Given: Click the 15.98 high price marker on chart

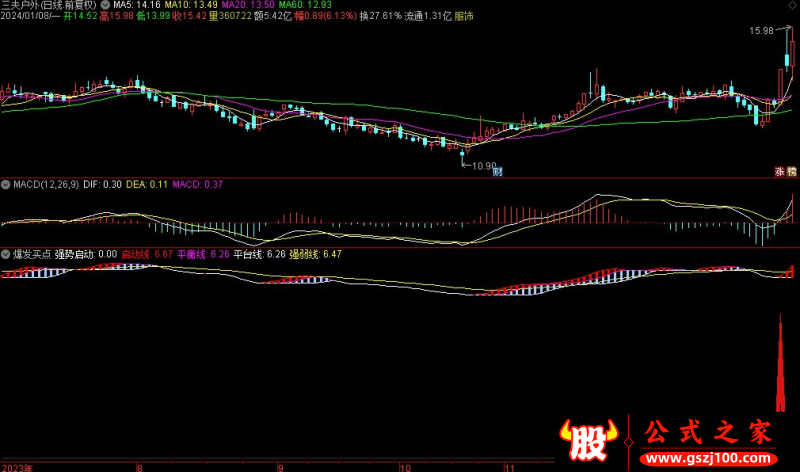Looking at the screenshot, I should point(761,31).
